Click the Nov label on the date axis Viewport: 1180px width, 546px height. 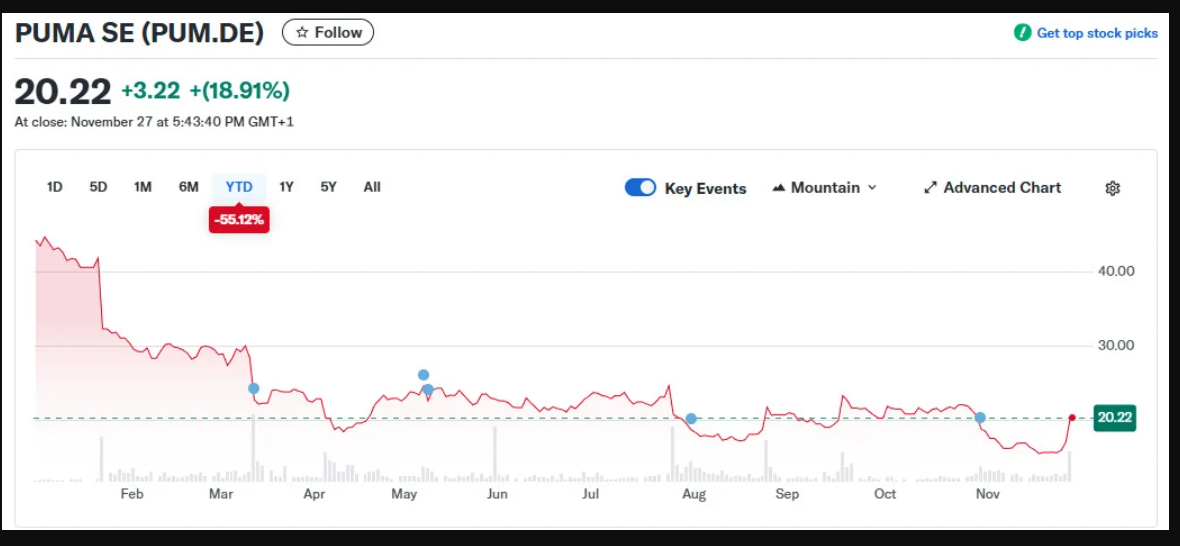point(987,494)
